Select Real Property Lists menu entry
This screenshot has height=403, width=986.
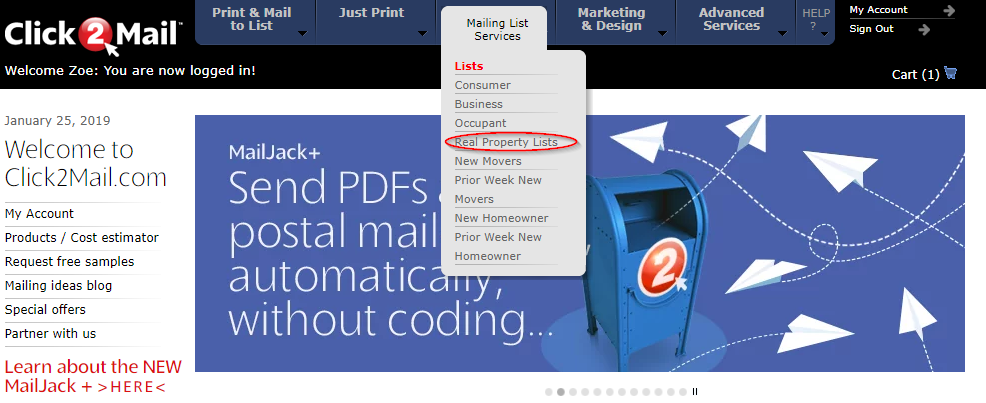506,142
